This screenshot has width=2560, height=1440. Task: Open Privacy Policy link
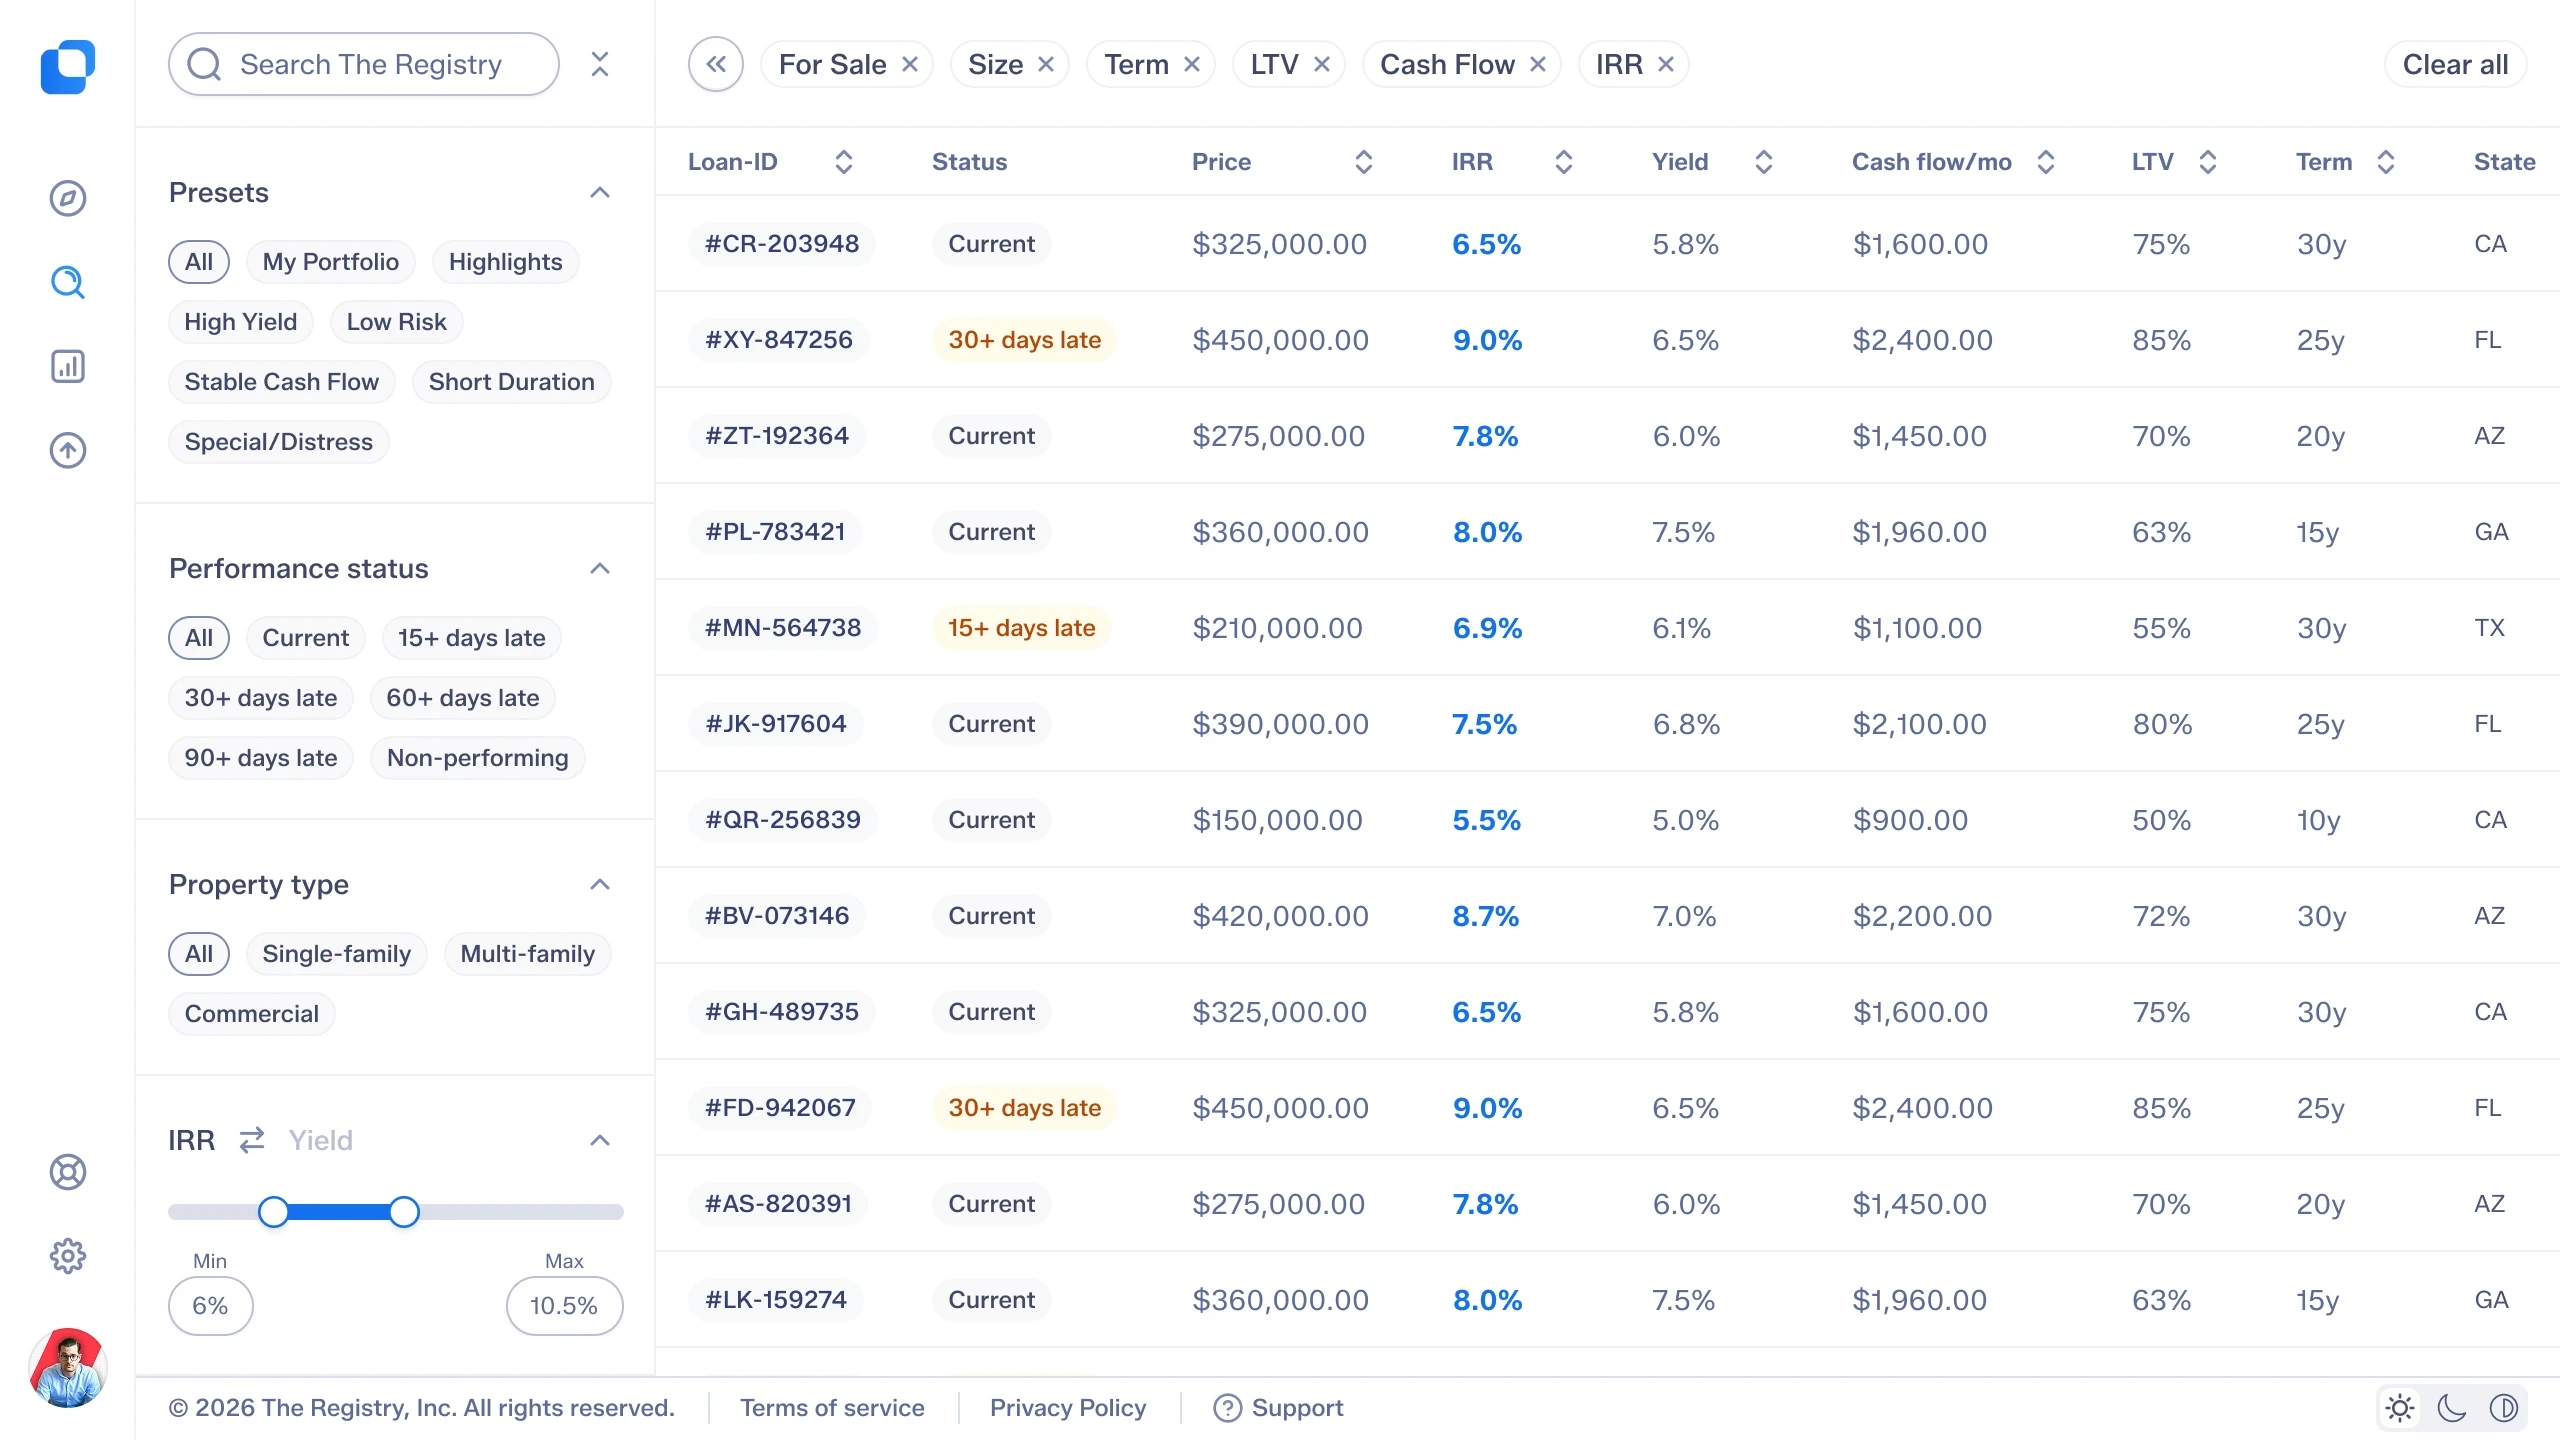click(1068, 1408)
